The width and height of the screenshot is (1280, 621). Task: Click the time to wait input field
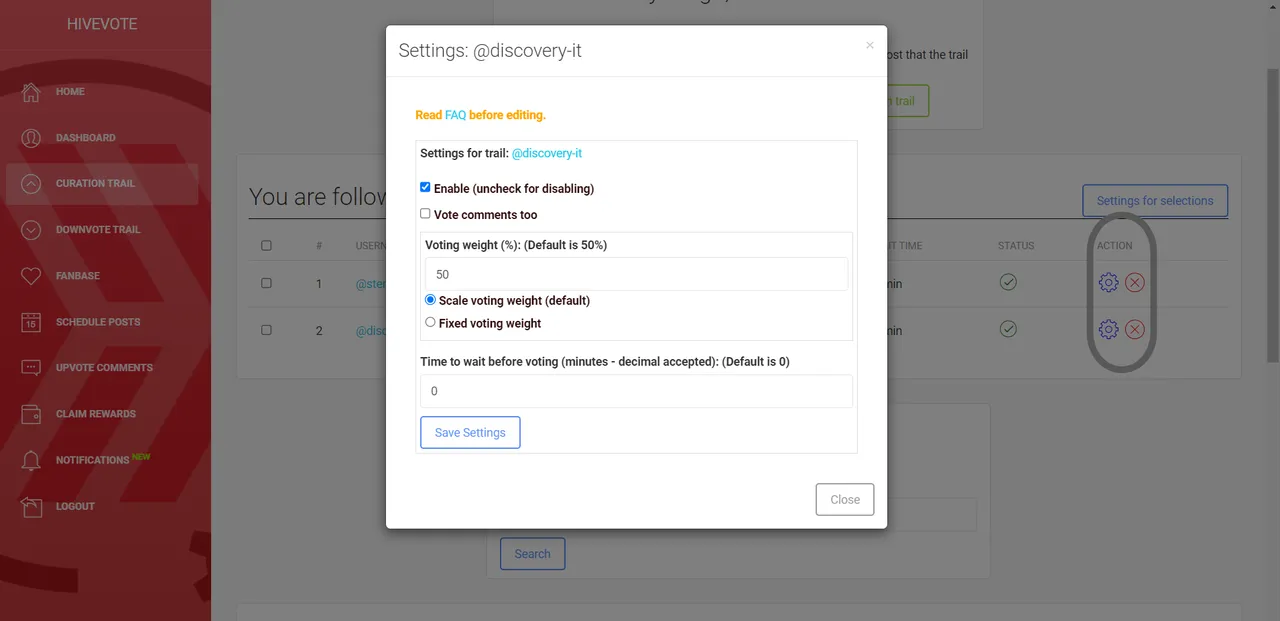click(x=636, y=391)
